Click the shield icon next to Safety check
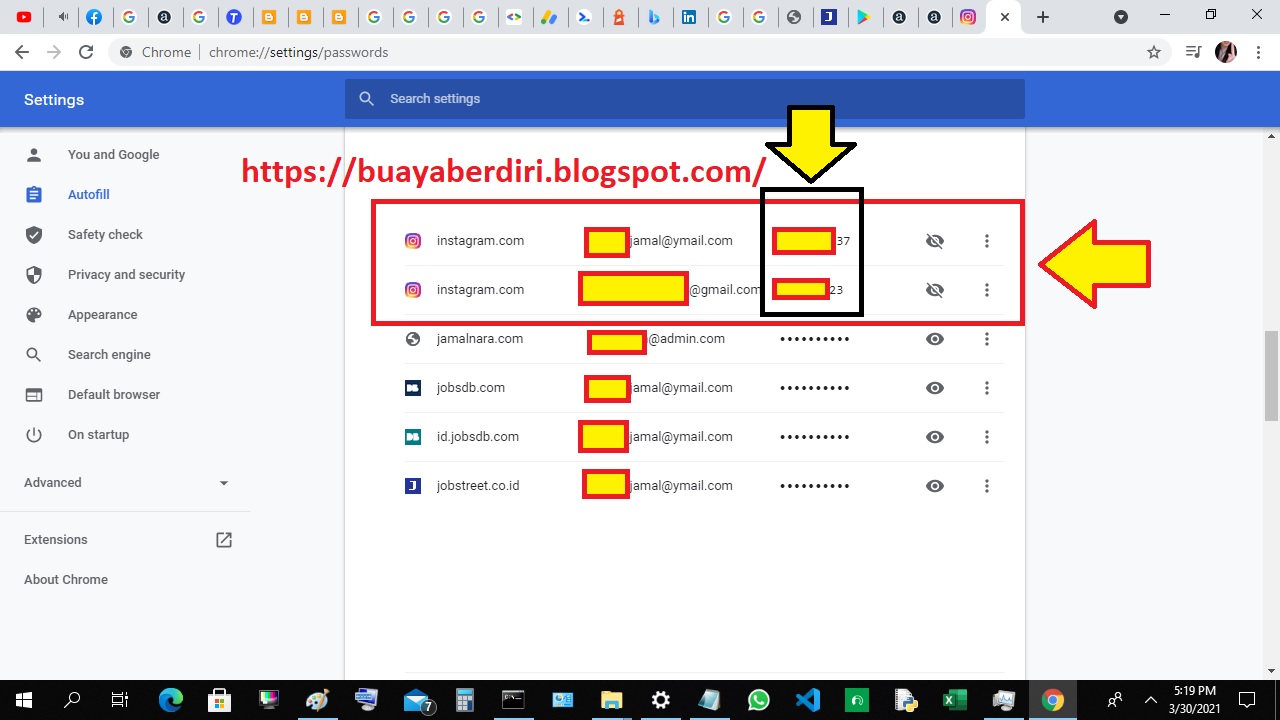Image resolution: width=1280 pixels, height=720 pixels. point(34,235)
